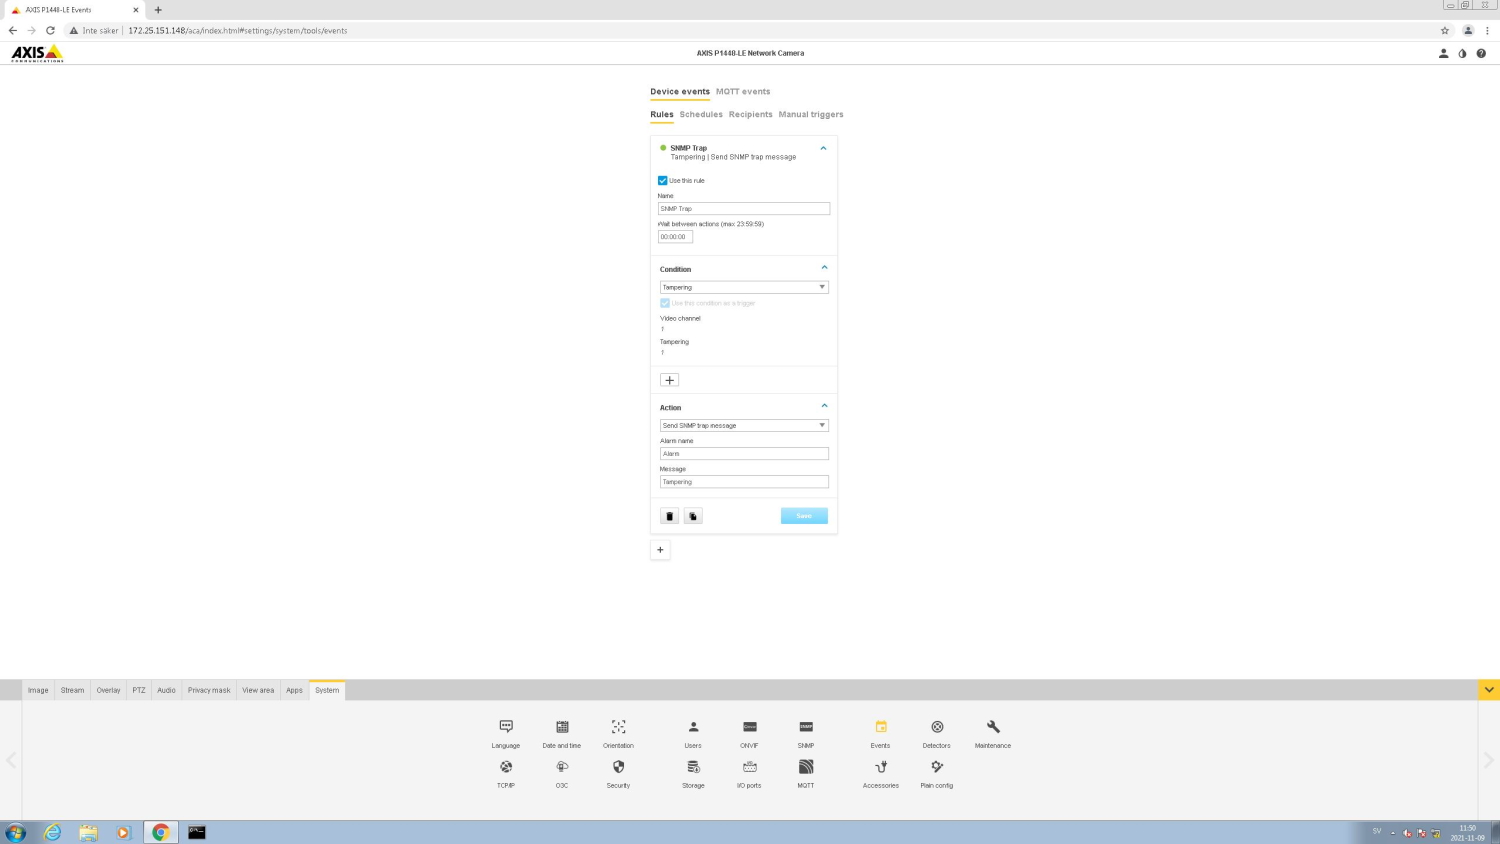Open the O3C settings icon
Viewport: 1500px width, 844px height.
coord(562,767)
